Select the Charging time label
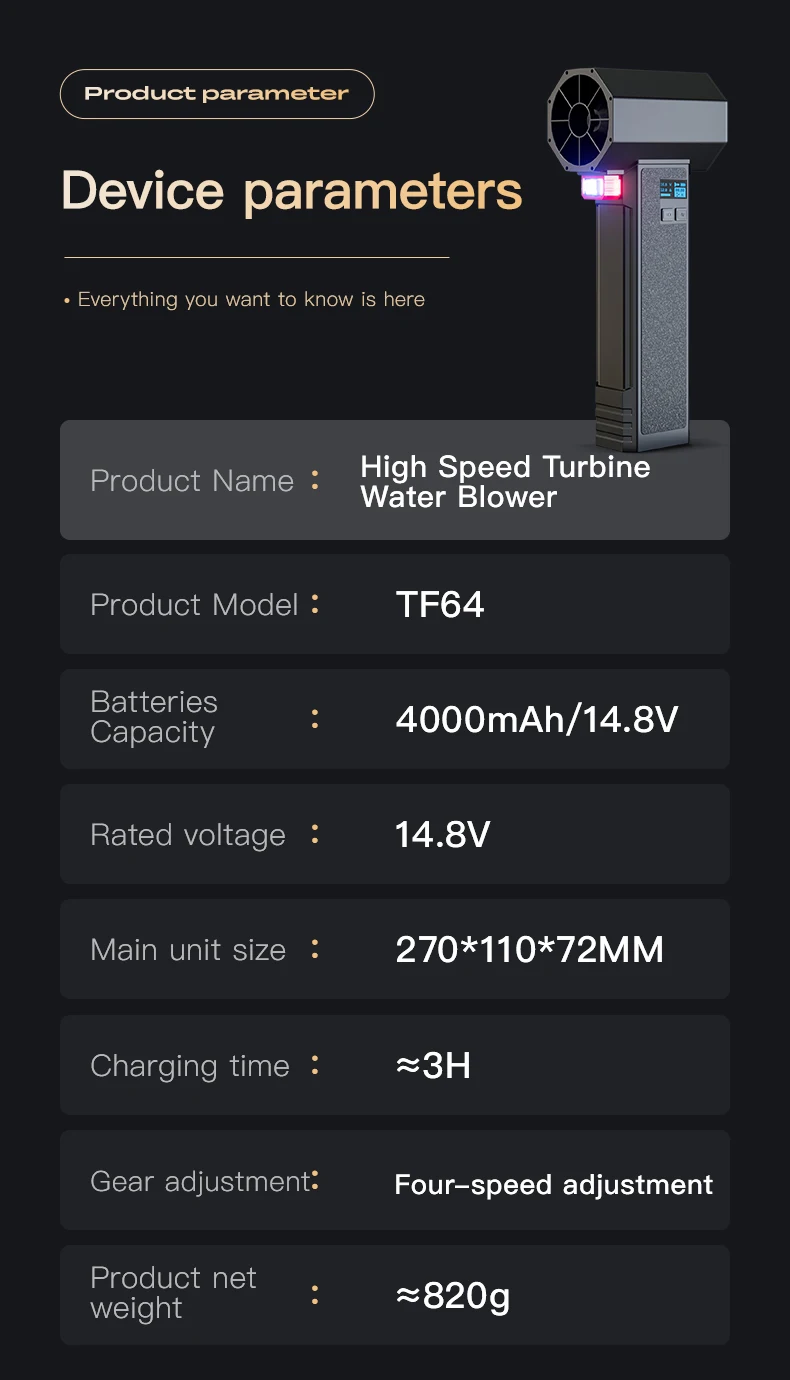This screenshot has height=1380, width=790. 190,1066
